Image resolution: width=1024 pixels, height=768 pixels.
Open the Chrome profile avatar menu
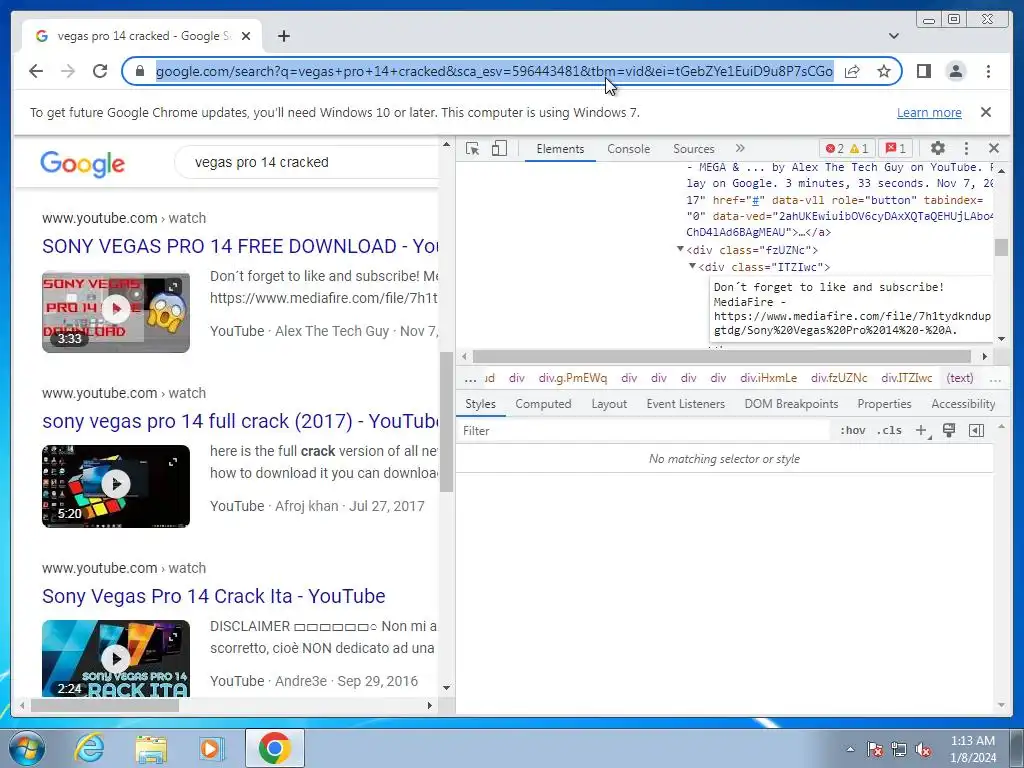pyautogui.click(x=955, y=71)
